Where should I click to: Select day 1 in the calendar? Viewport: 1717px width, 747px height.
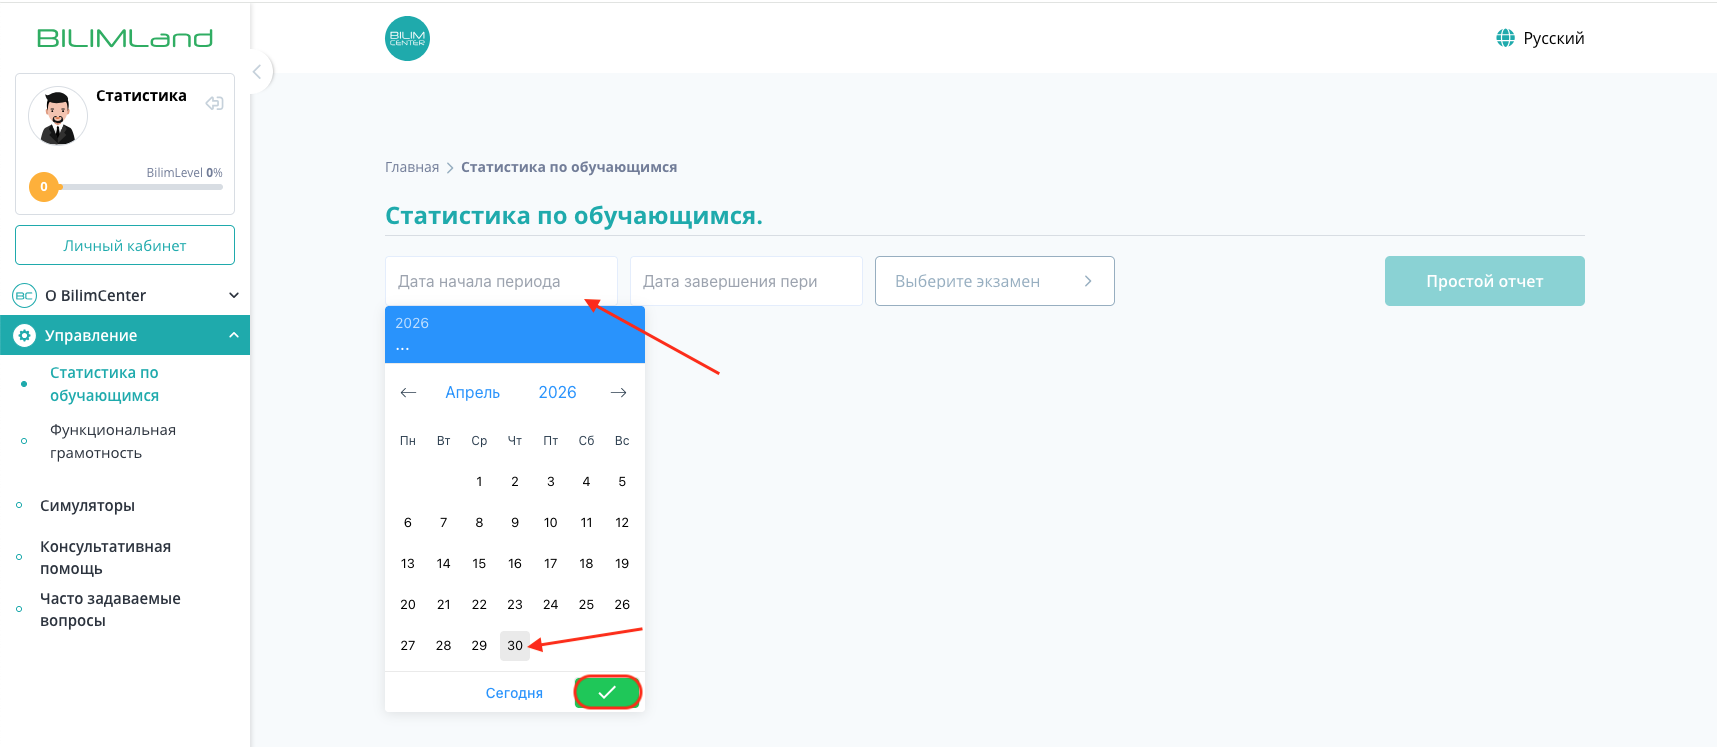click(479, 481)
